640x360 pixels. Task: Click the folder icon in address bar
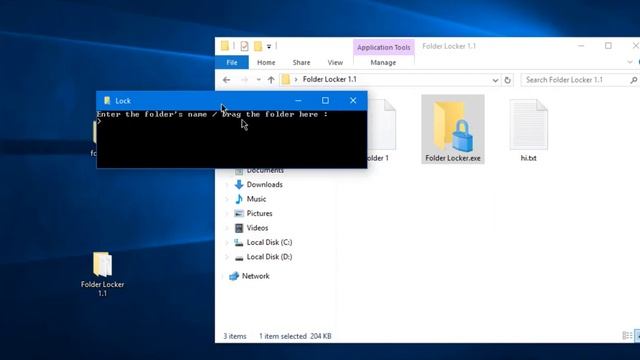[286, 79]
